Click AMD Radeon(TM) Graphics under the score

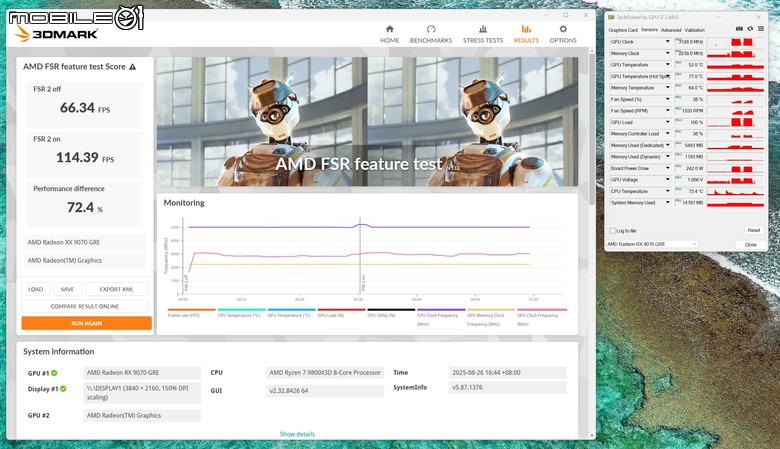(x=85, y=261)
